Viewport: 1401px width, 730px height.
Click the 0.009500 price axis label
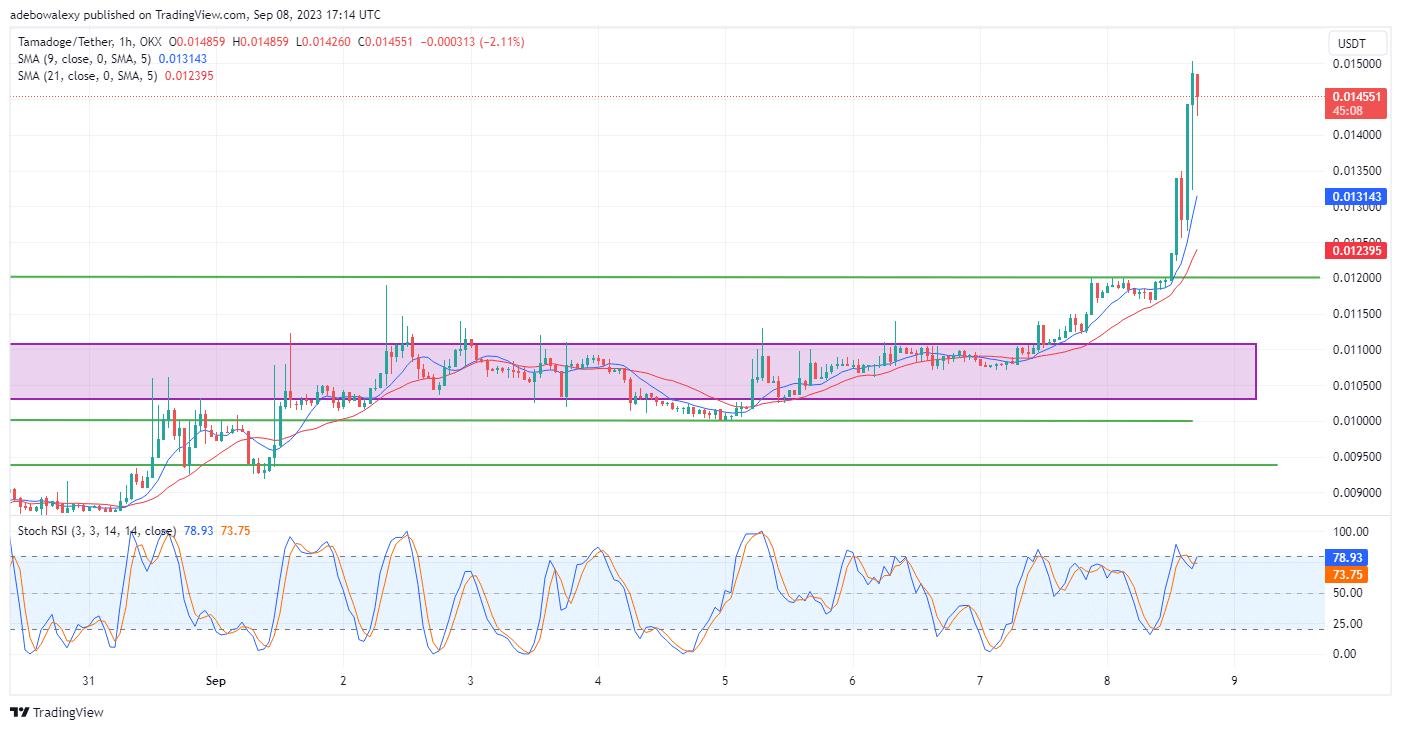(1356, 456)
